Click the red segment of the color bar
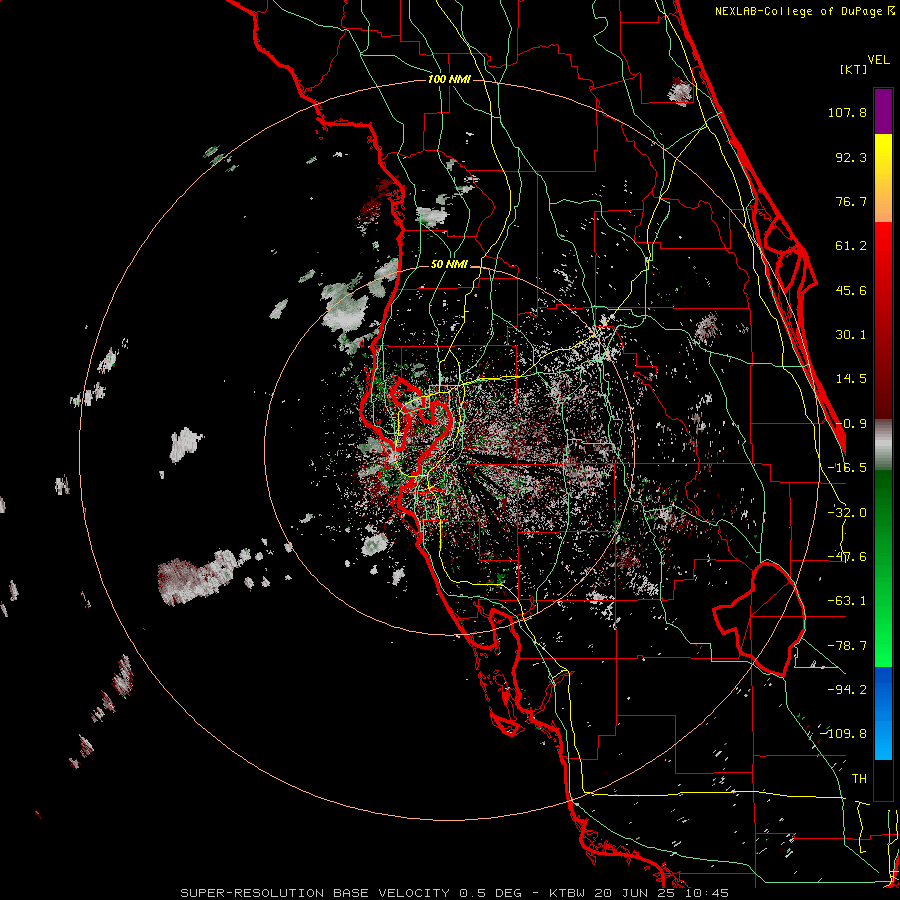The width and height of the screenshot is (900, 900). pyautogui.click(x=883, y=320)
